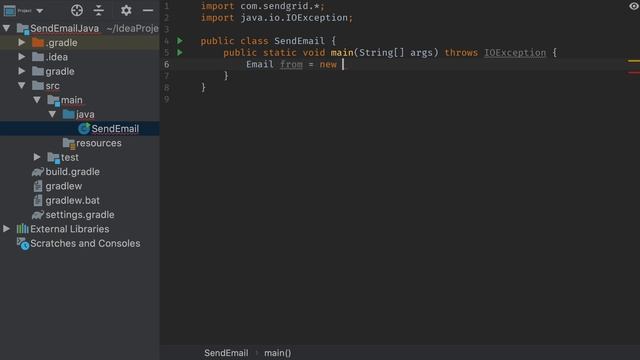The width and height of the screenshot is (640, 360).
Task: Click main() breadcrumb
Action: (x=278, y=353)
